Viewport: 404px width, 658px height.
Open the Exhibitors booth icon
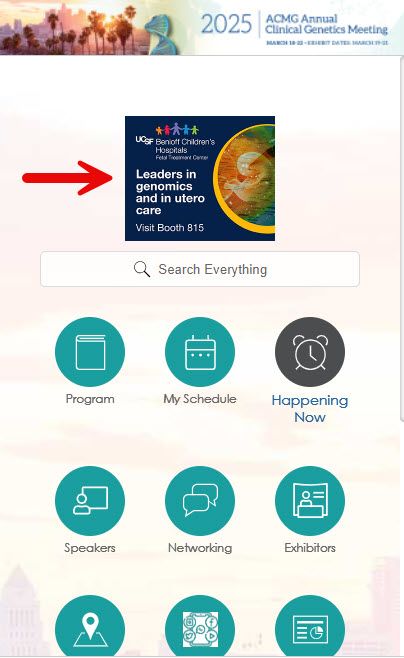310,501
